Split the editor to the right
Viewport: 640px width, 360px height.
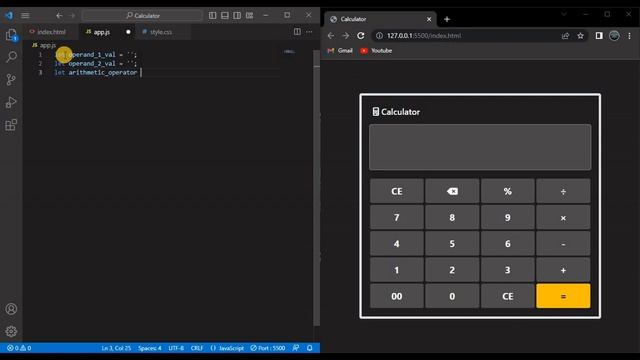(297, 32)
